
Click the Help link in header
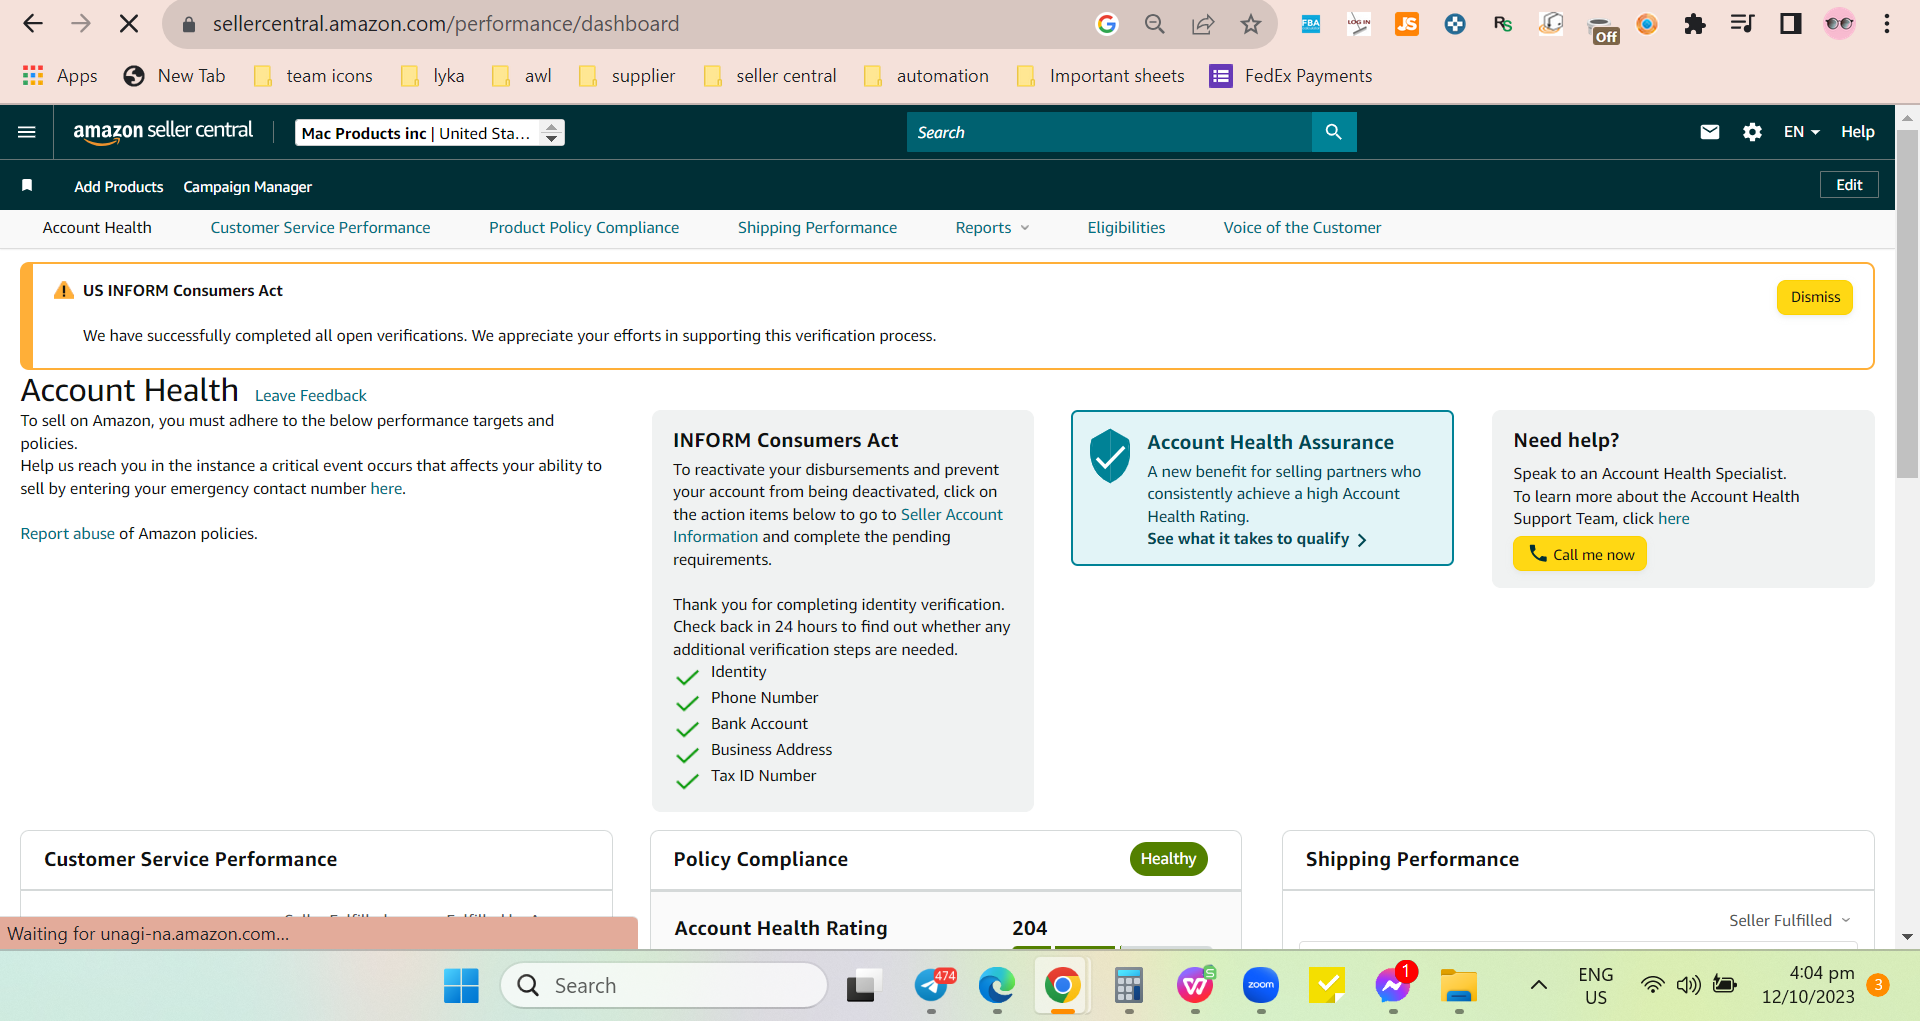(1858, 132)
